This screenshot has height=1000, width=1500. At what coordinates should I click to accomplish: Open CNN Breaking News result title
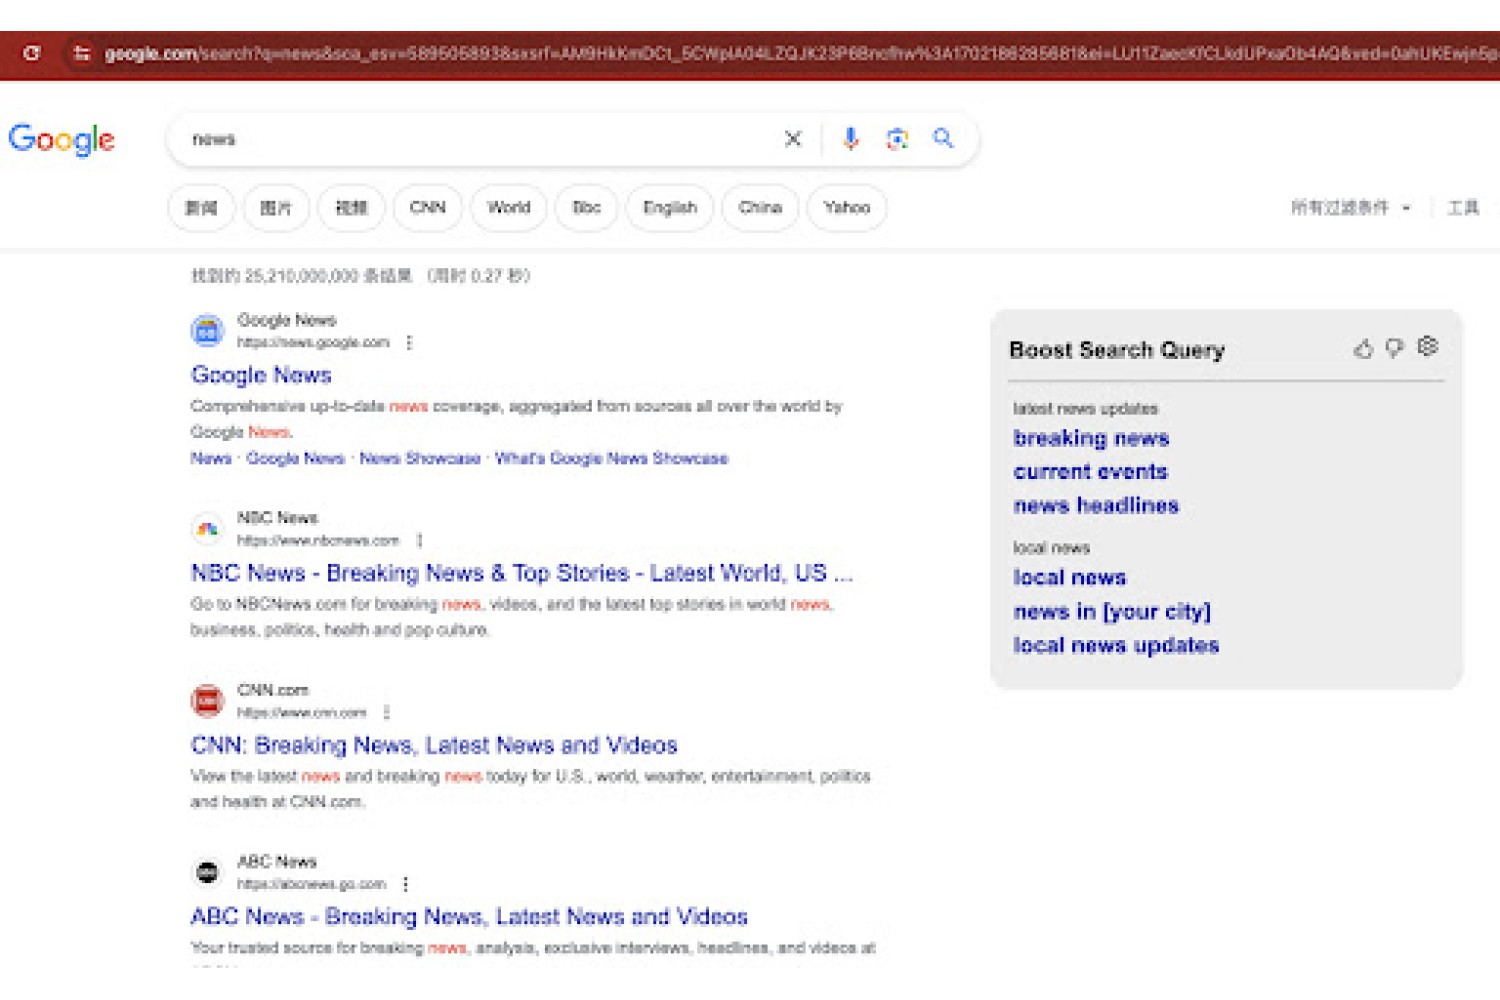click(434, 745)
